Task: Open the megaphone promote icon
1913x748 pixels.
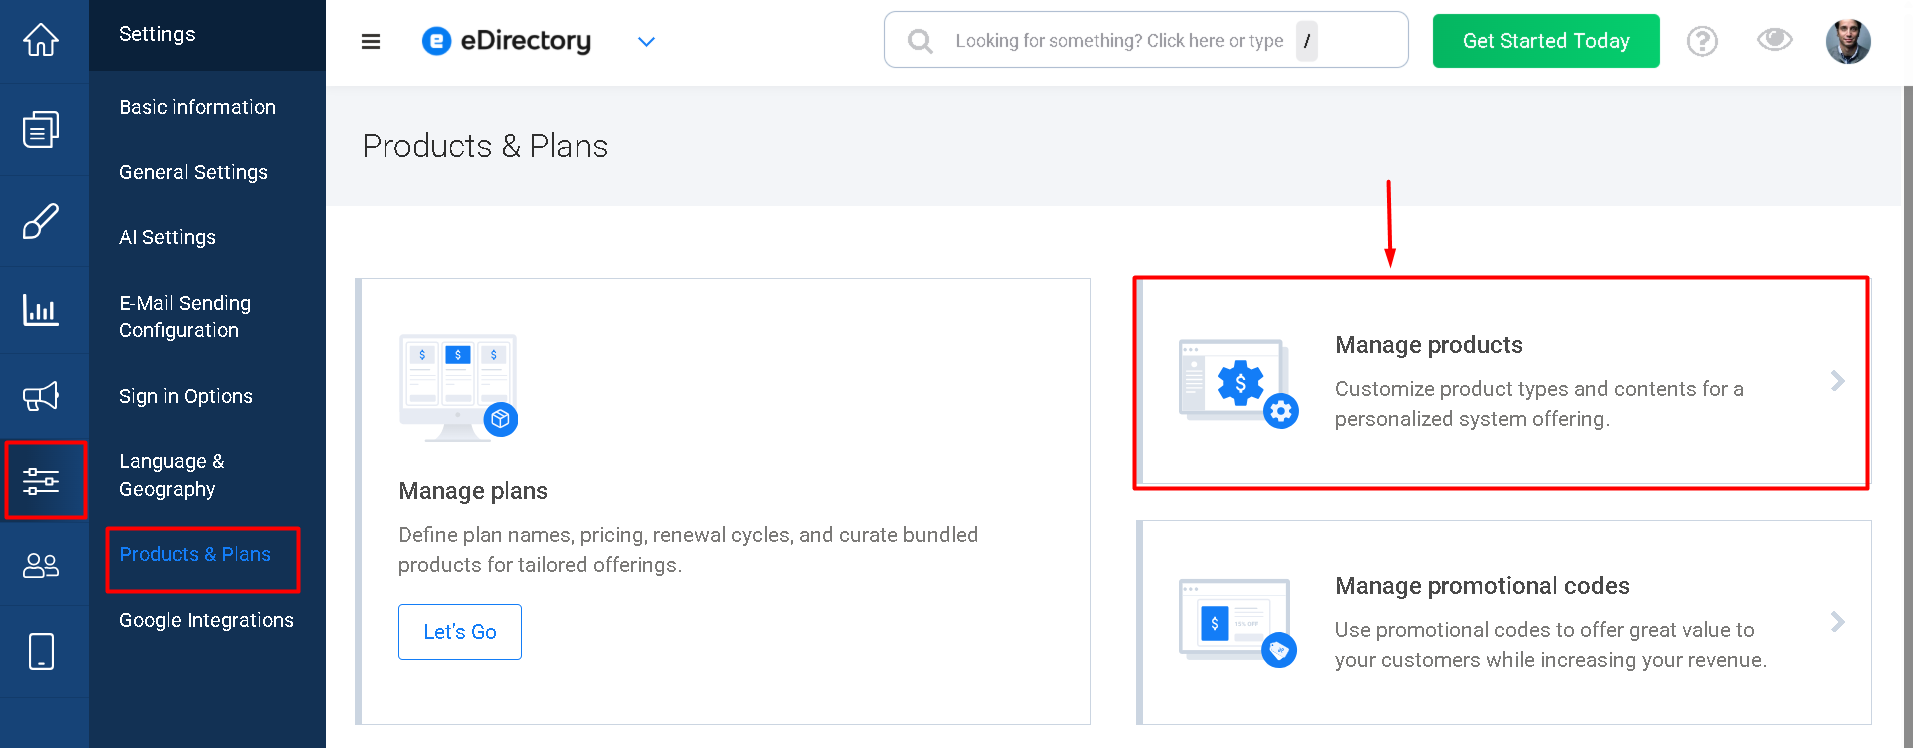Action: coord(41,396)
